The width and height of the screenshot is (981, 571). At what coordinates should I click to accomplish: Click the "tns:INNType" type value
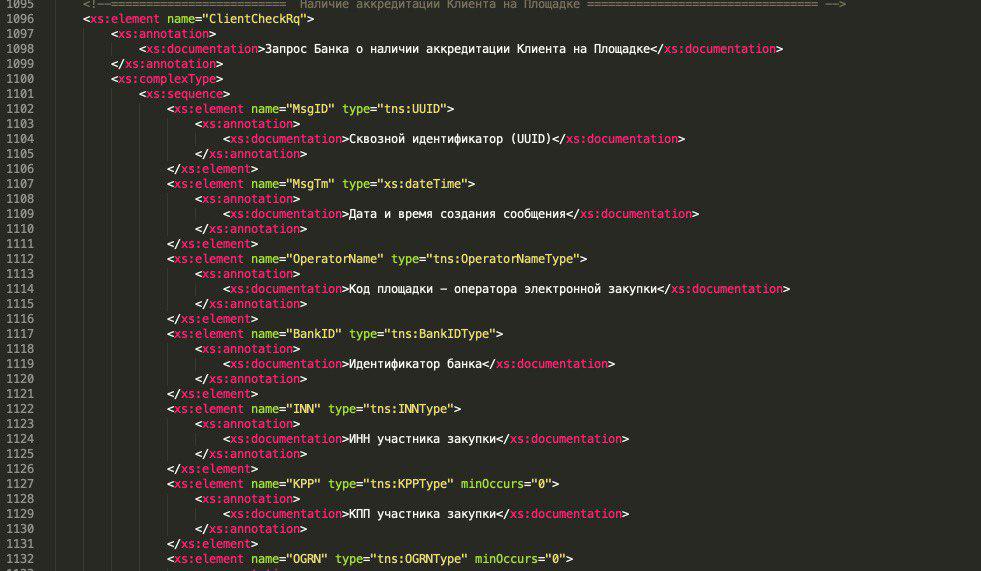pyautogui.click(x=409, y=409)
